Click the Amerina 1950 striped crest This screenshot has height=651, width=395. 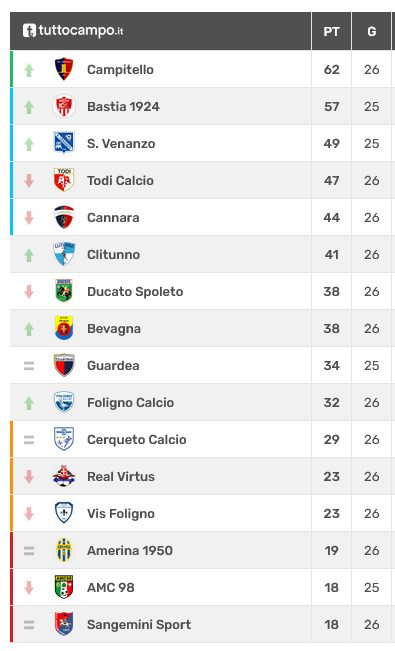[x=64, y=550]
